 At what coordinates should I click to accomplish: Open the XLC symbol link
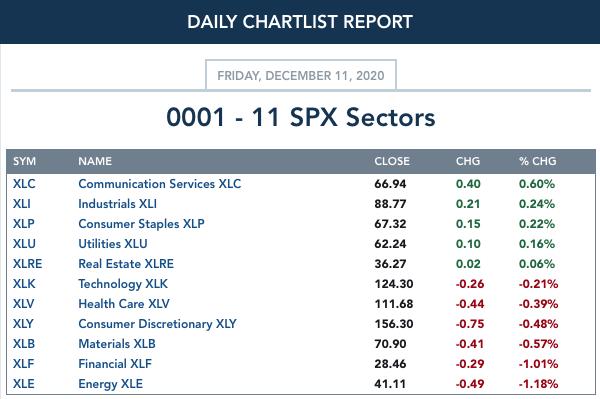[x=24, y=184]
